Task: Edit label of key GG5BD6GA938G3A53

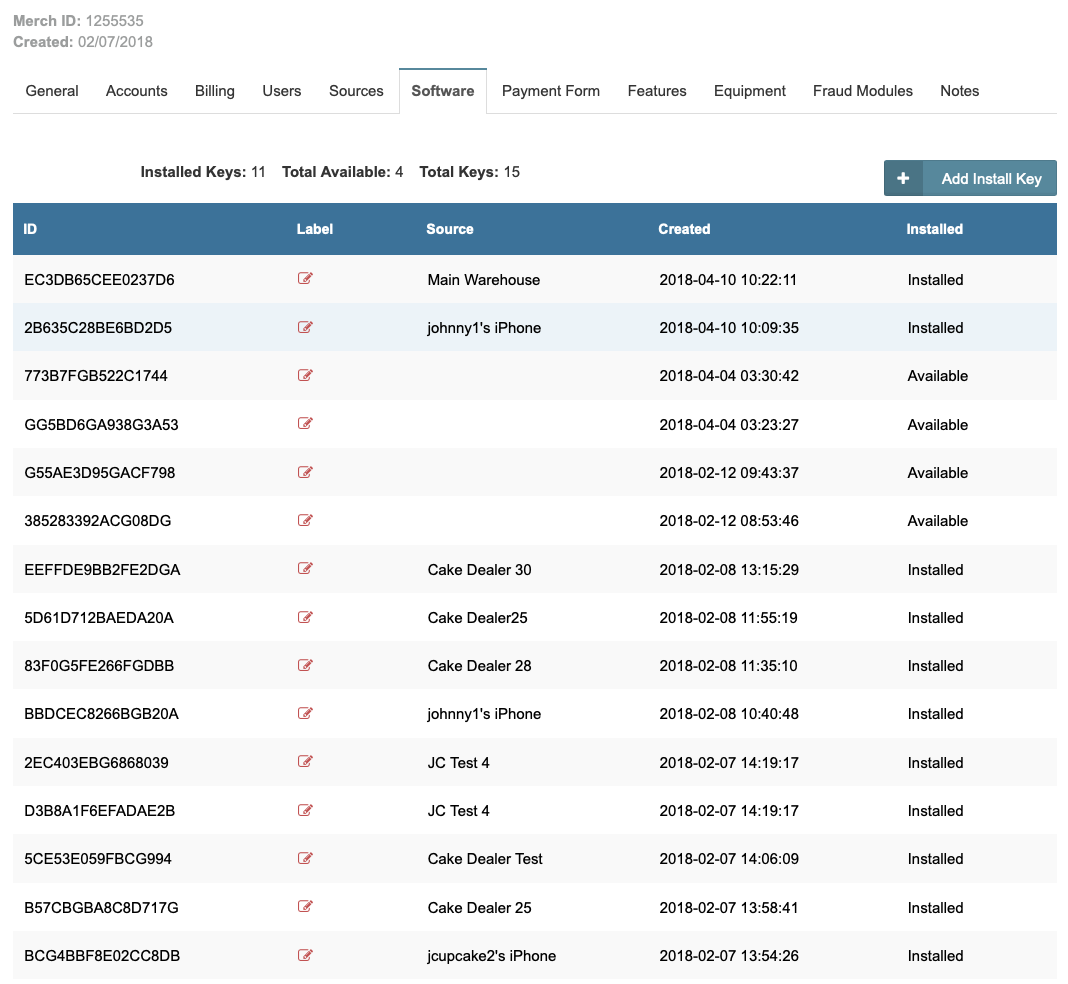Action: coord(305,424)
